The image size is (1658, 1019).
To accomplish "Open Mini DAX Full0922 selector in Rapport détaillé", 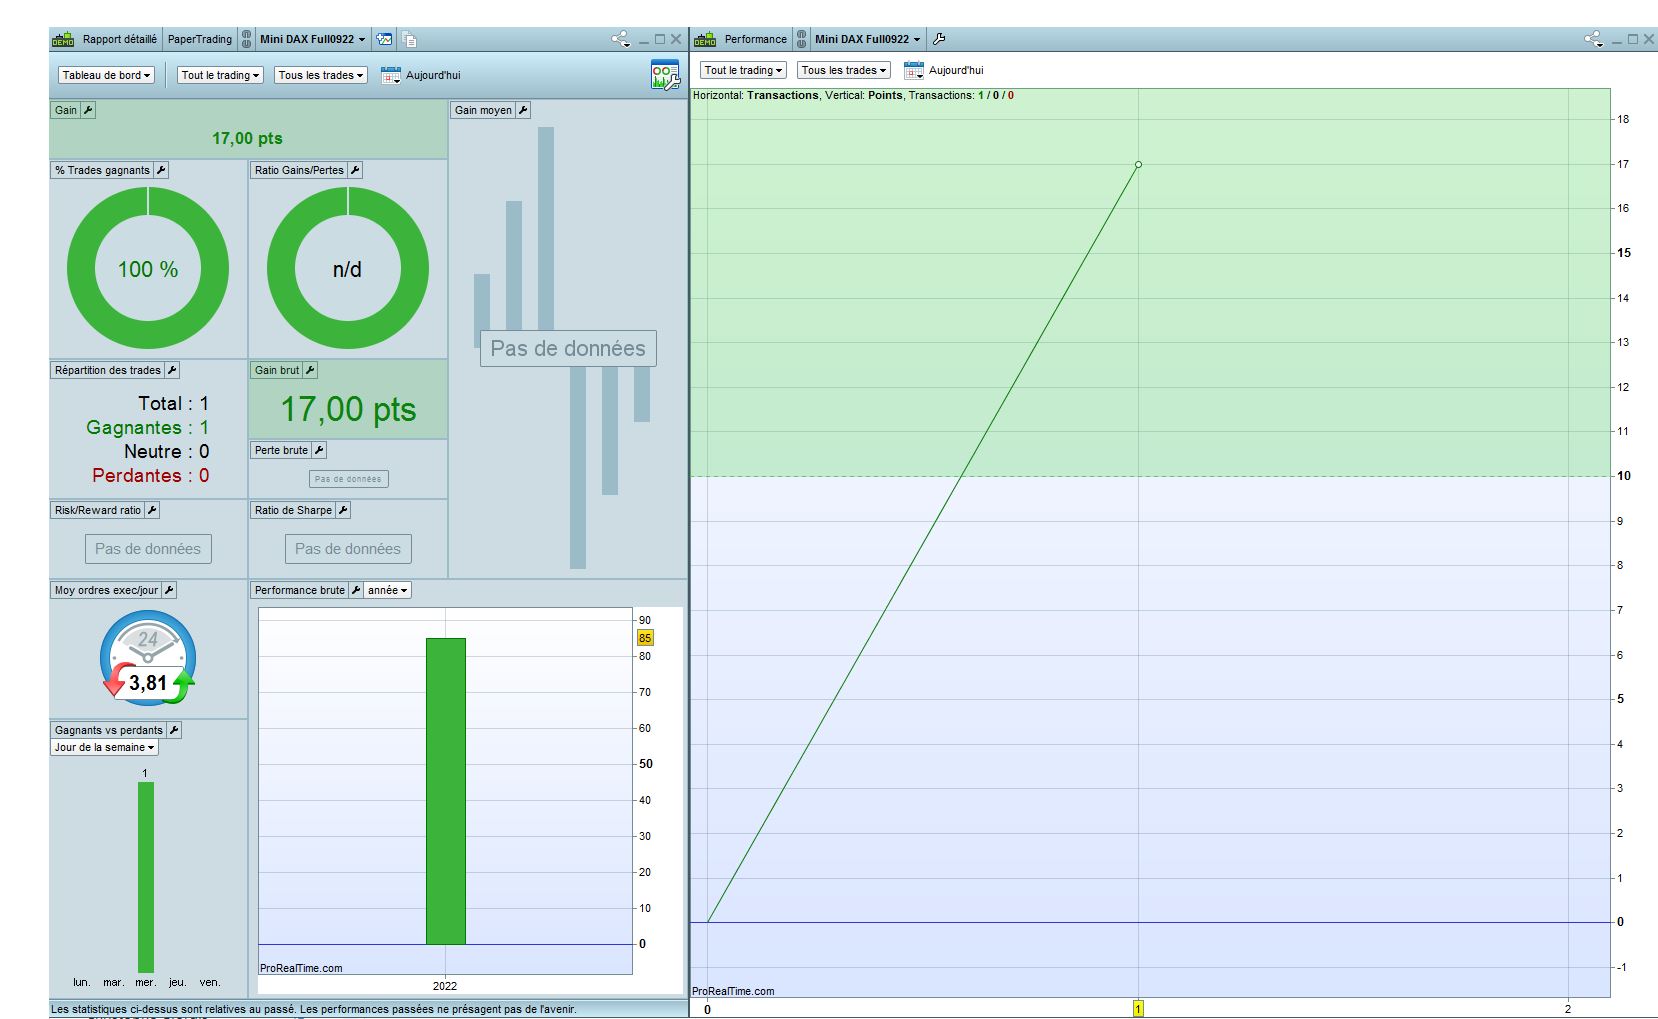I will (313, 39).
